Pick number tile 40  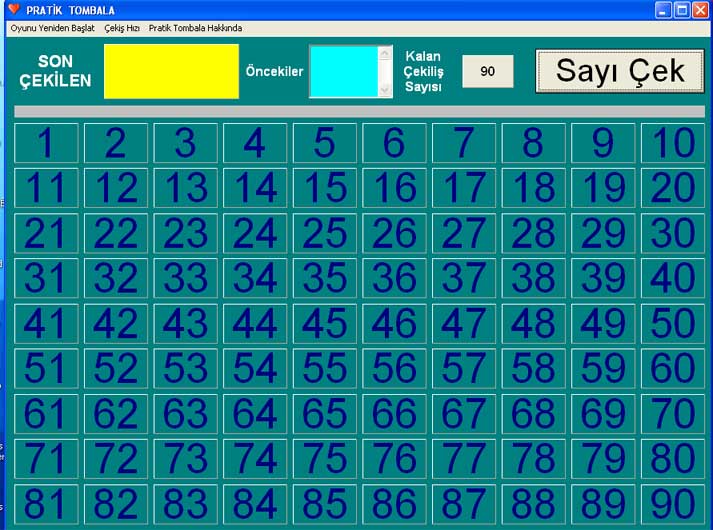click(673, 278)
